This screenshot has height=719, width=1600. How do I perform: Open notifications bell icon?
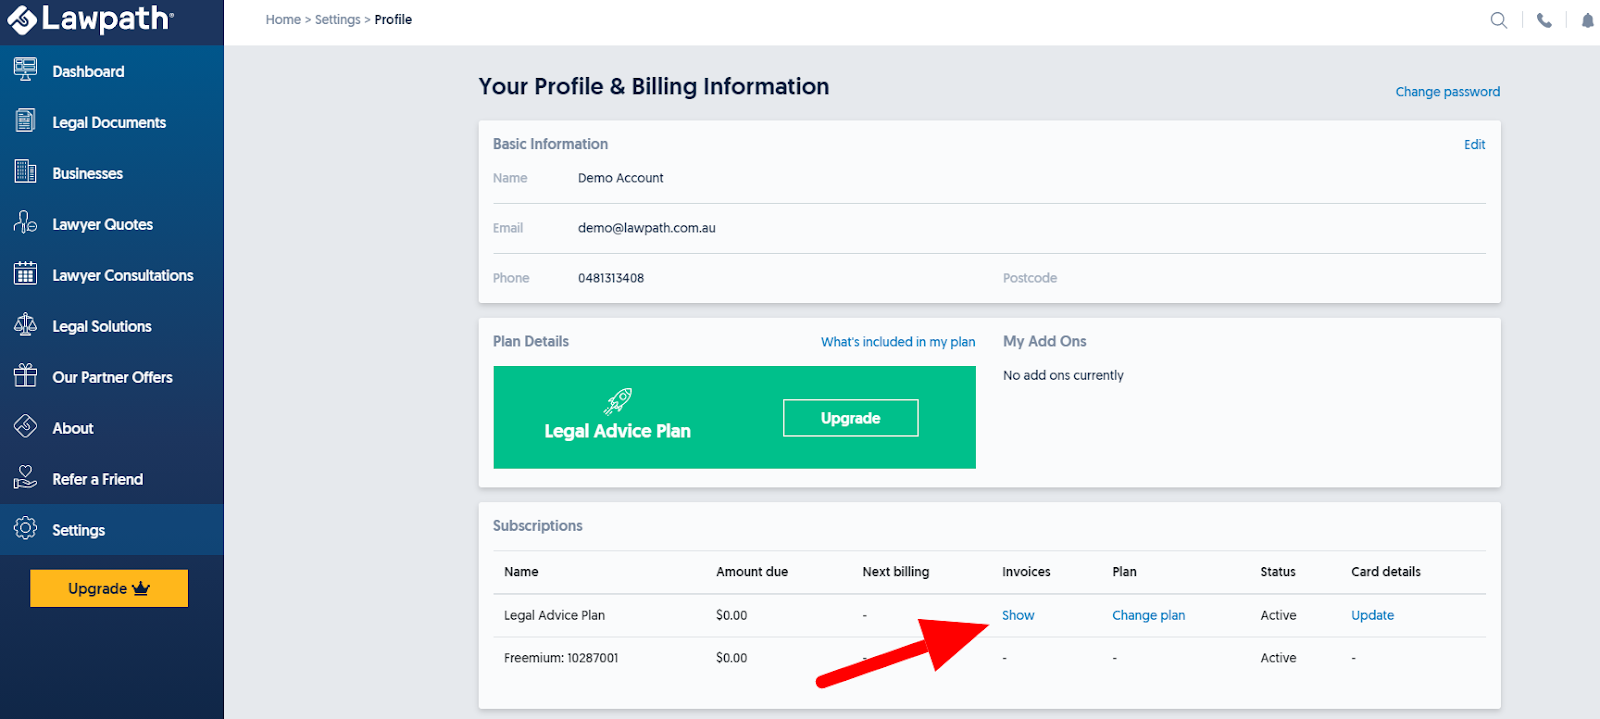pyautogui.click(x=1587, y=20)
